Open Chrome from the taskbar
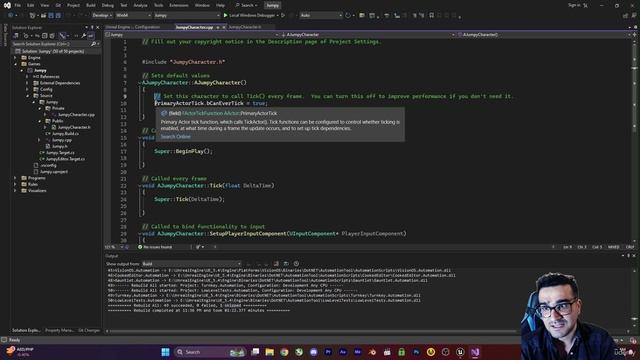 (x=284, y=352)
